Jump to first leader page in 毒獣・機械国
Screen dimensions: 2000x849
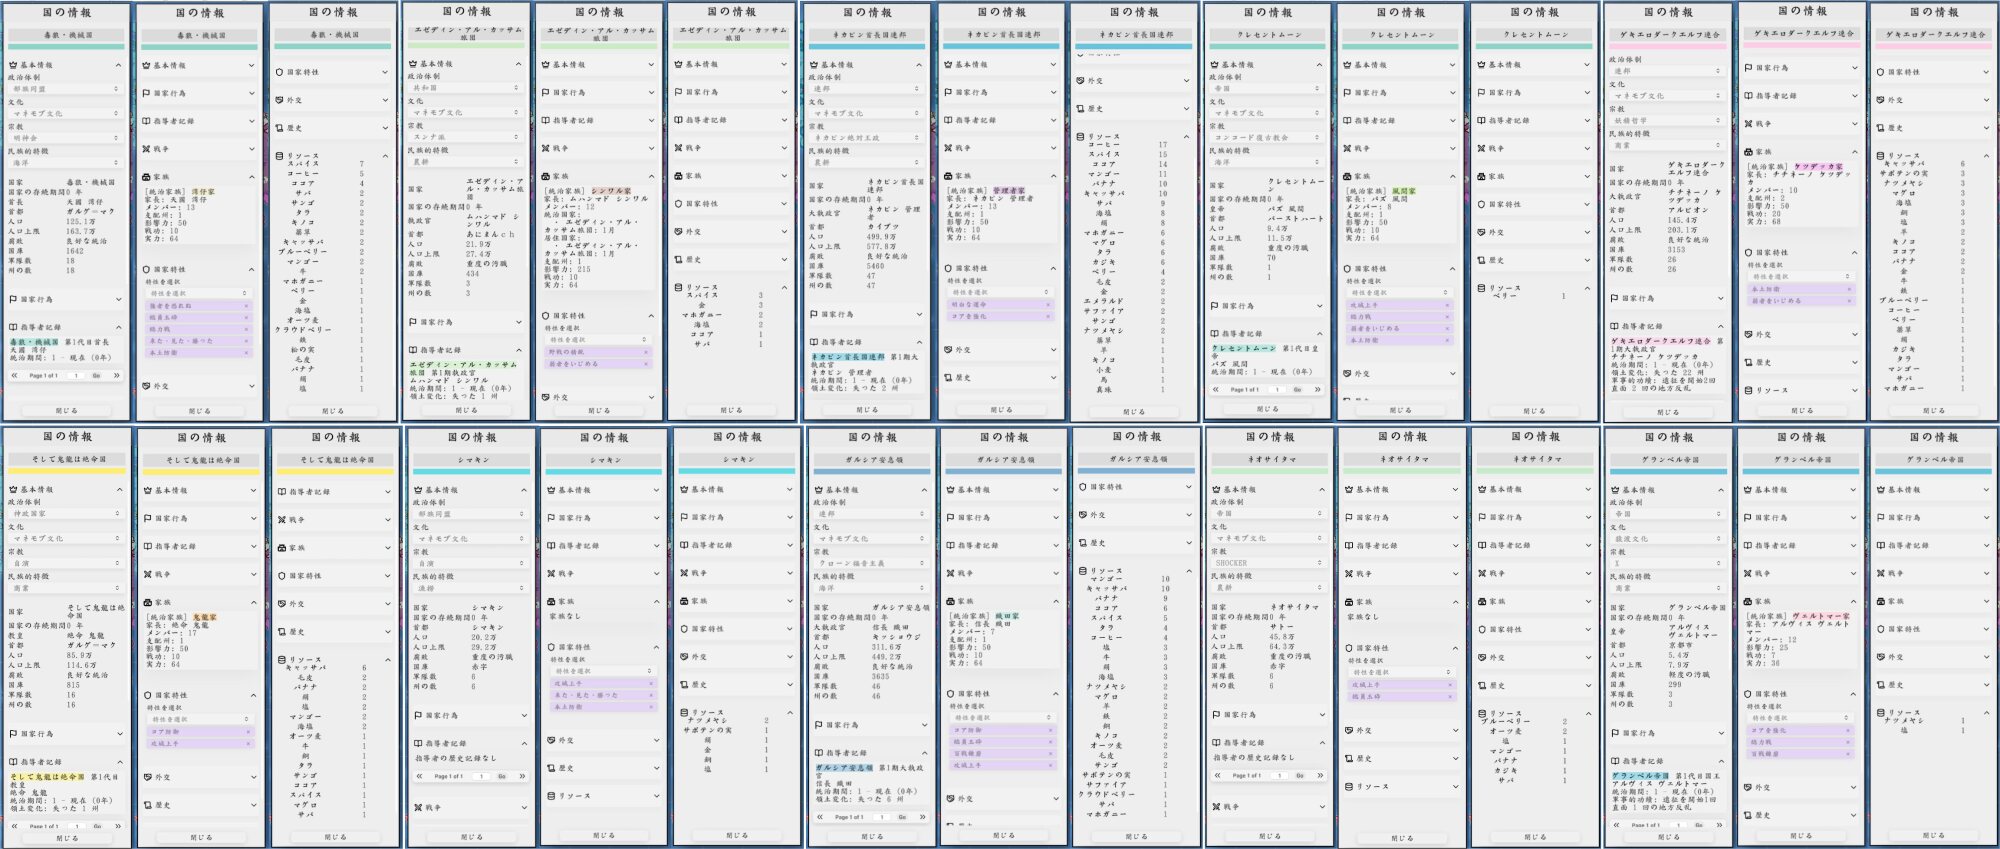(15, 375)
